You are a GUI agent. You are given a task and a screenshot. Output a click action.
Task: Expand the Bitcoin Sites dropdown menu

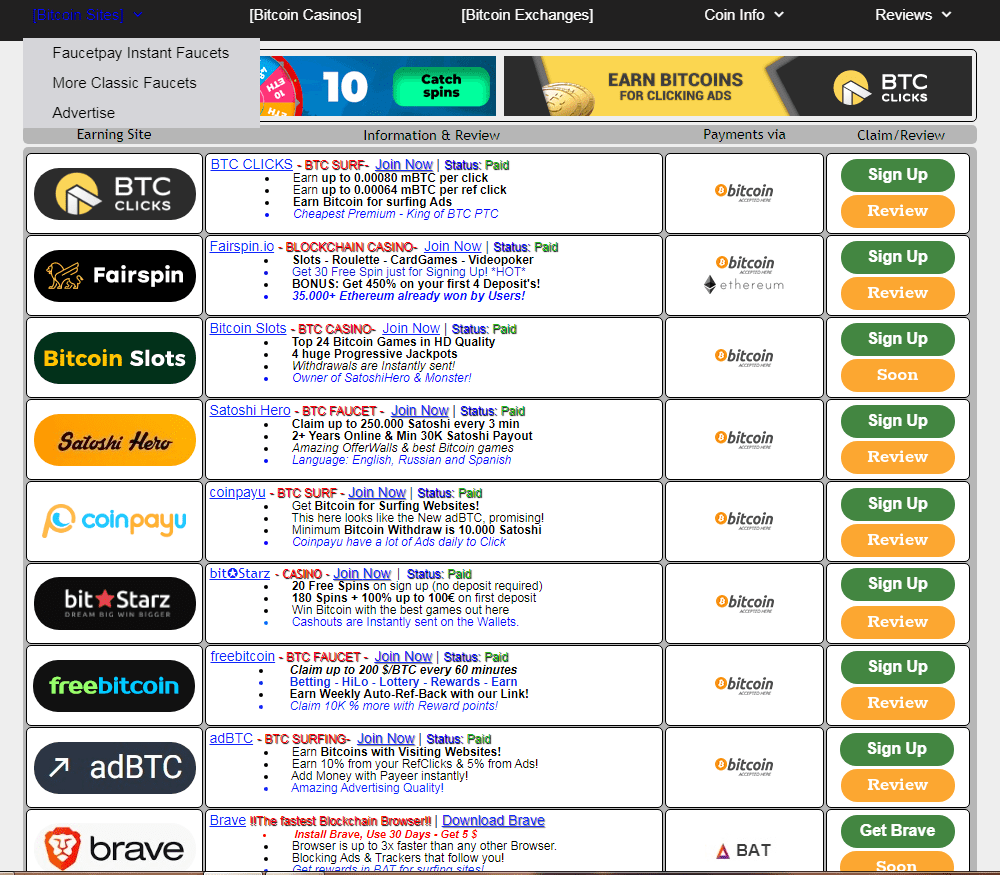click(87, 15)
